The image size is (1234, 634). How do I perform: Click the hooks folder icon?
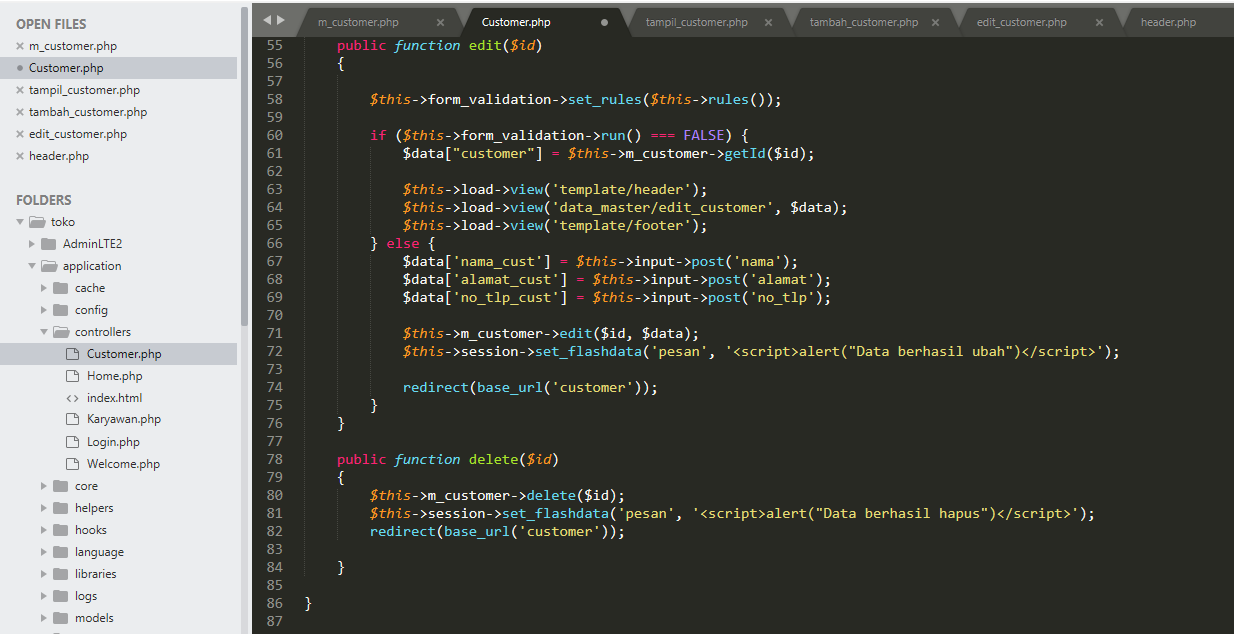pos(61,530)
